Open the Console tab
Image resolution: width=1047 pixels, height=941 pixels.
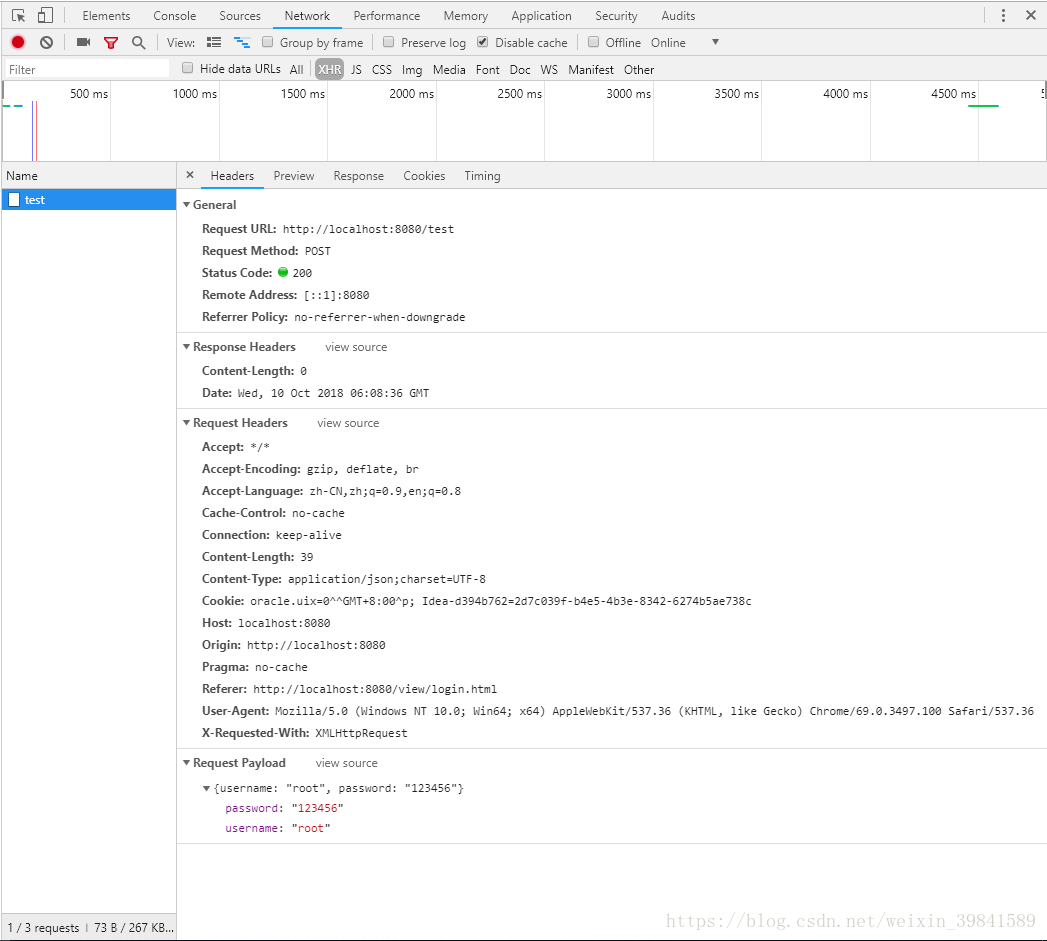tap(174, 15)
